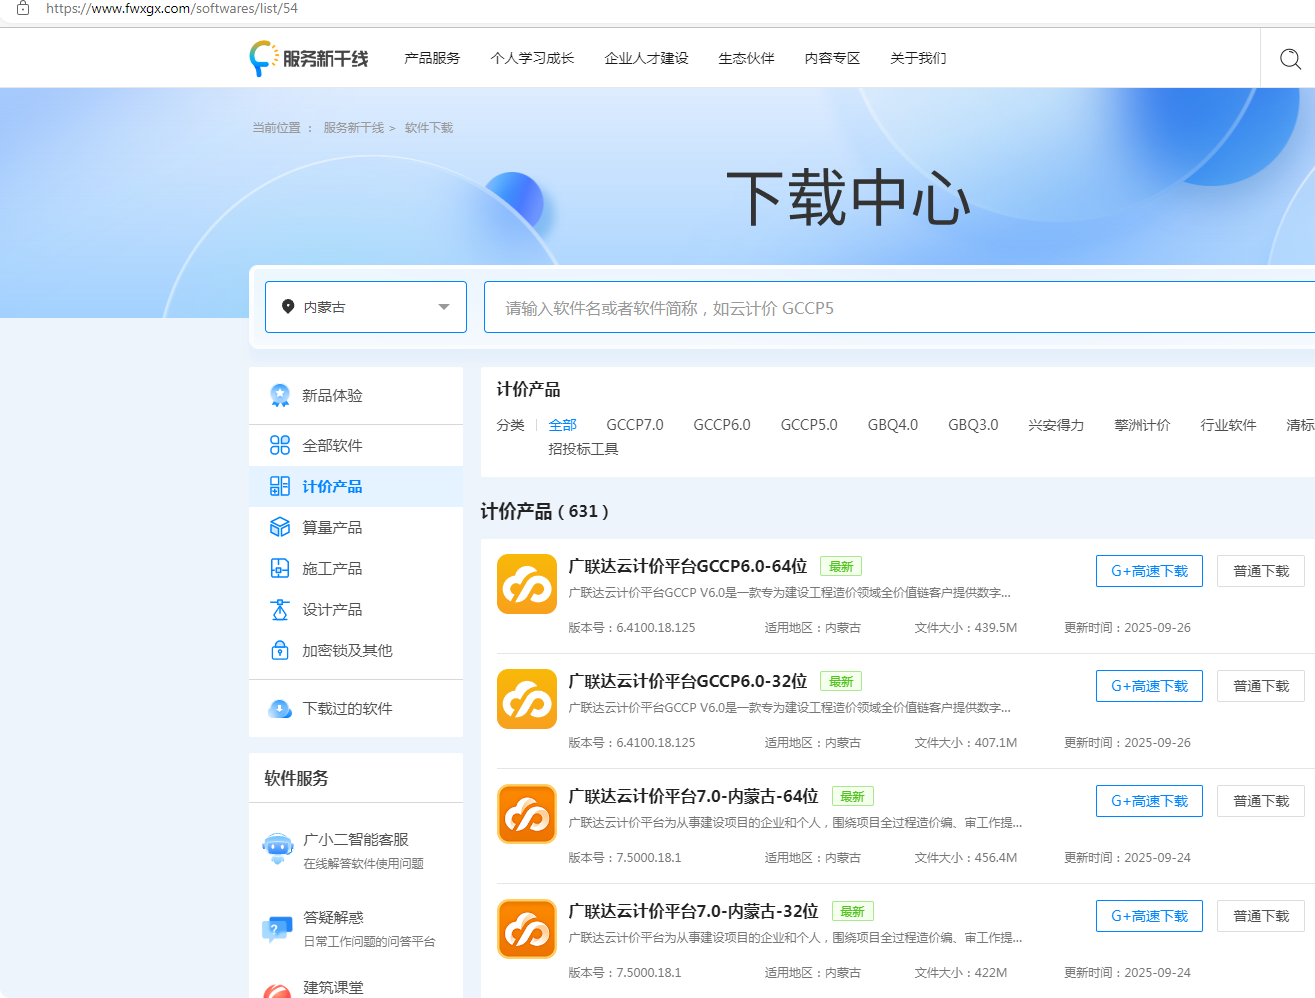Filter by 行业软件 category

[1228, 425]
